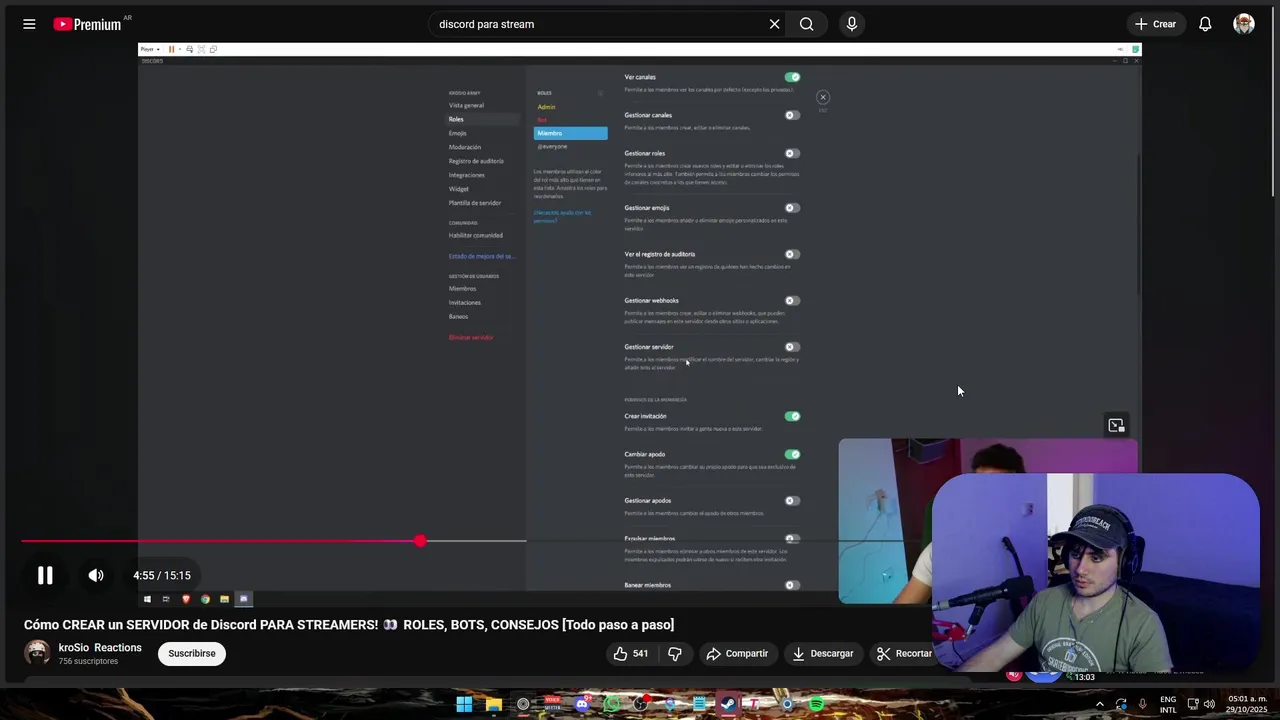Toggle 'Gestionar roles' switch in video
Viewport: 1280px width, 720px height.
point(792,153)
